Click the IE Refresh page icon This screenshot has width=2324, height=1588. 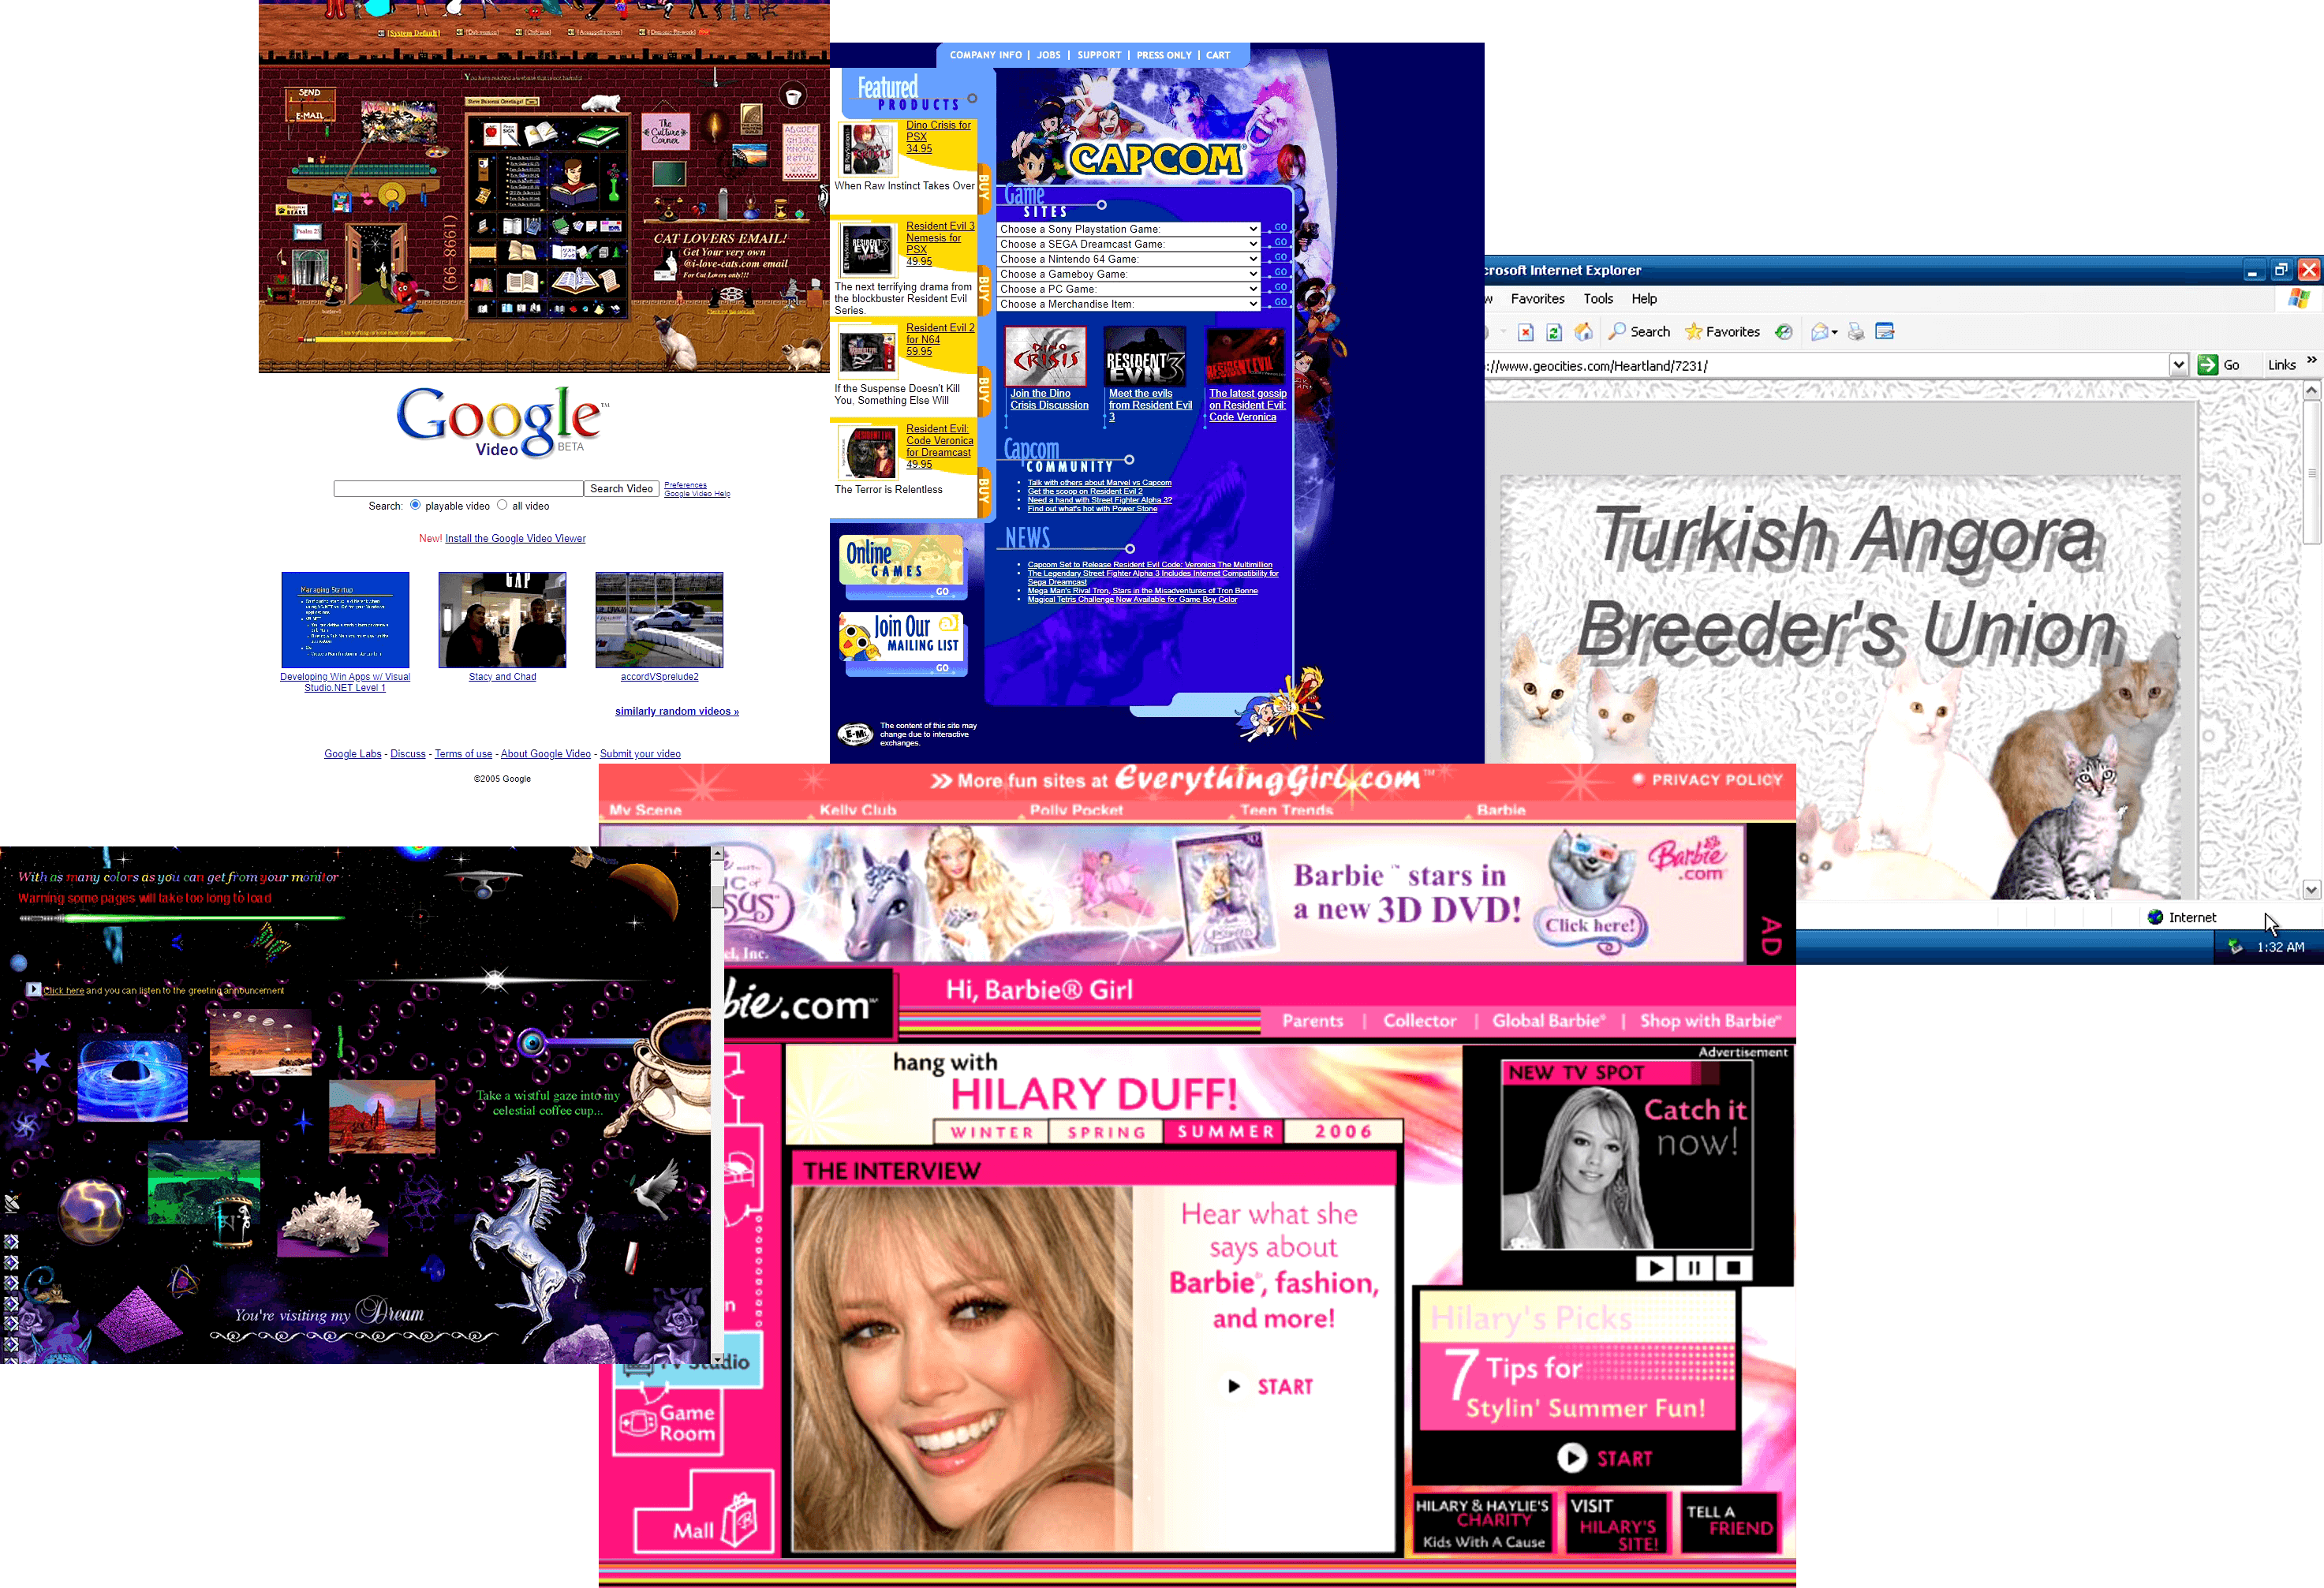pos(1554,333)
